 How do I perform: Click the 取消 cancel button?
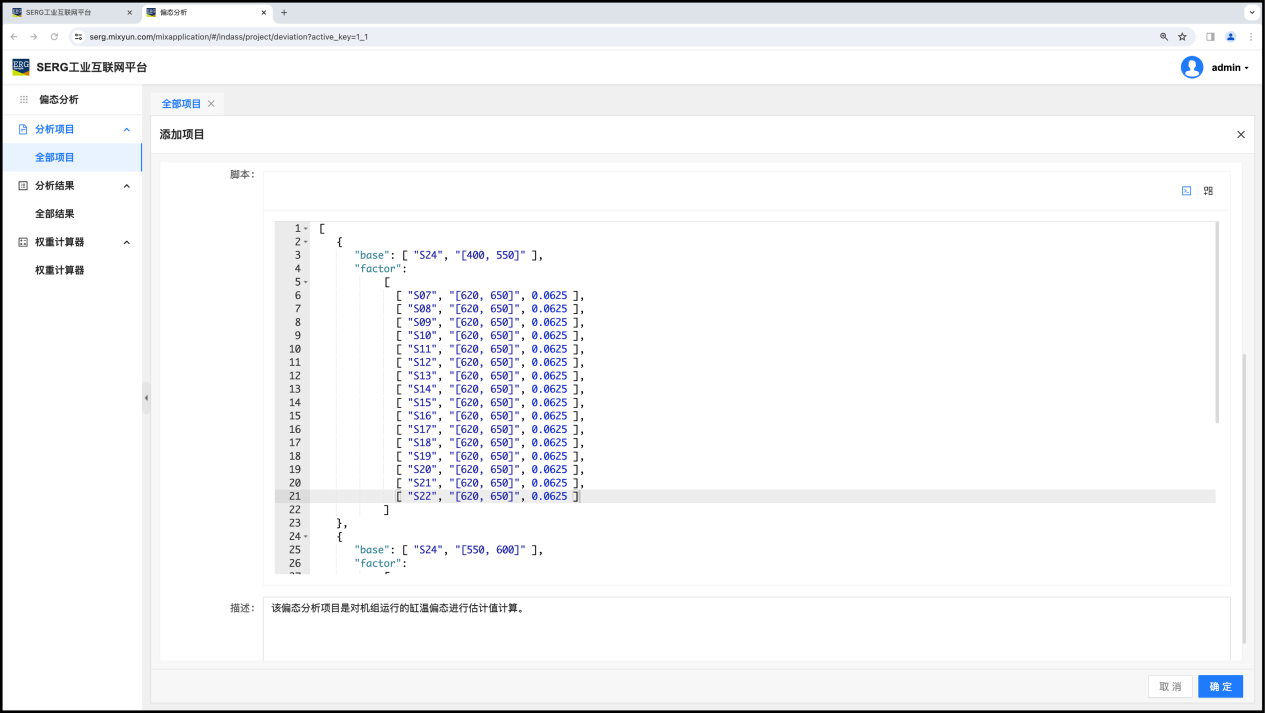1170,686
